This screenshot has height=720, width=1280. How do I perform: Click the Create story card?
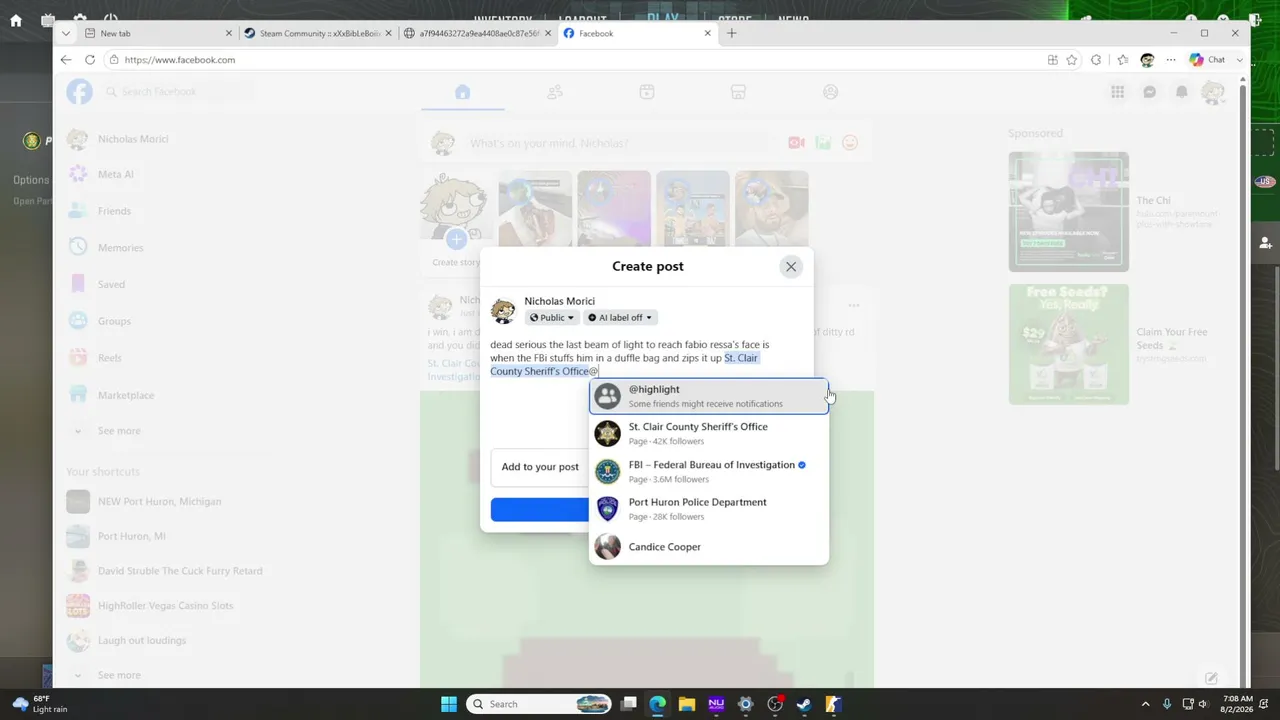click(x=456, y=221)
